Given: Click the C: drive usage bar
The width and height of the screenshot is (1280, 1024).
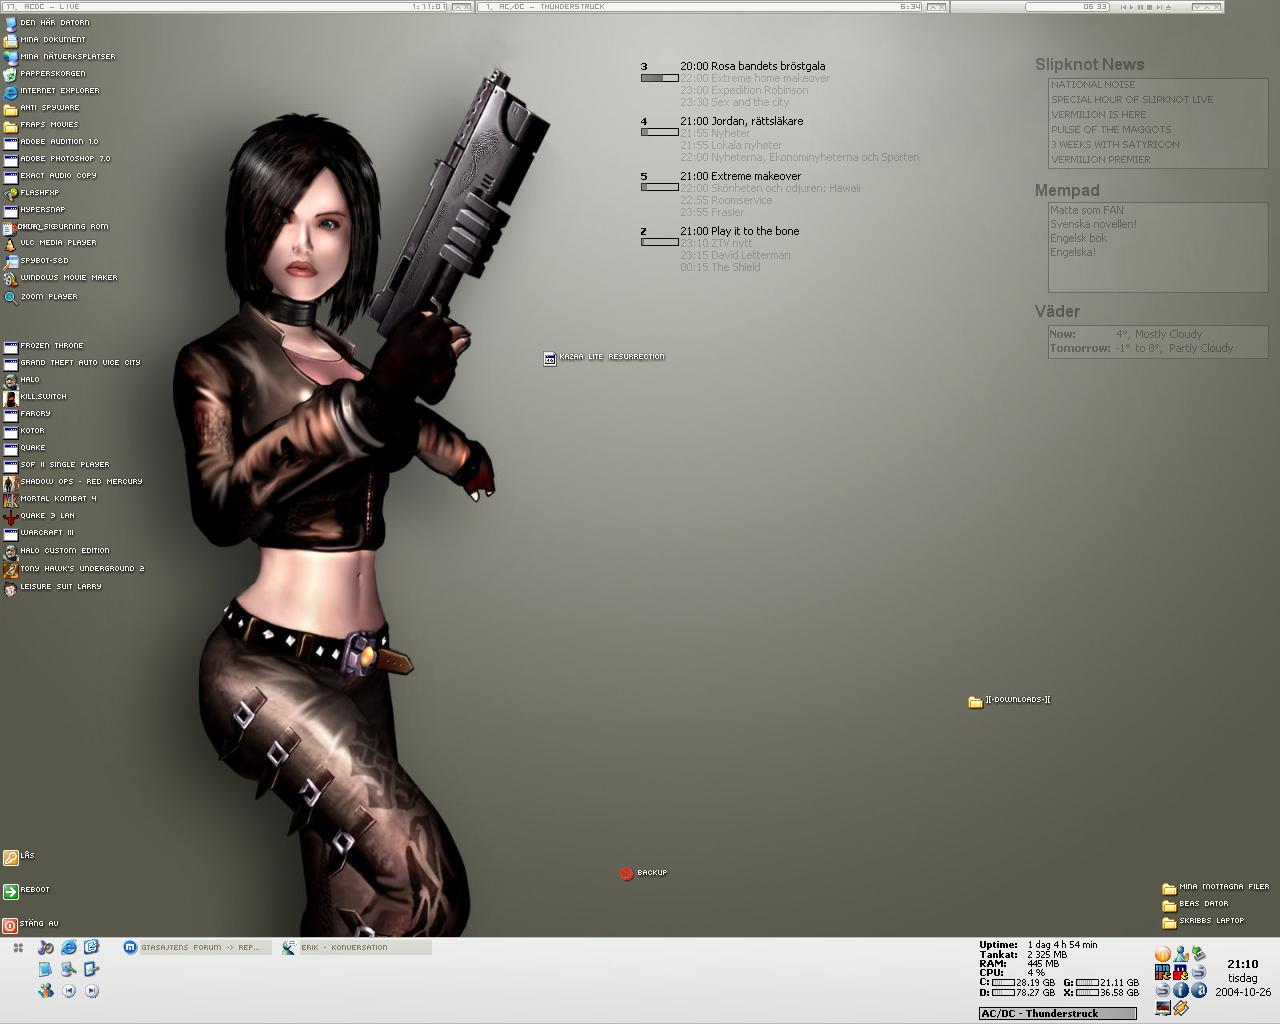Looking at the screenshot, I should point(1003,983).
